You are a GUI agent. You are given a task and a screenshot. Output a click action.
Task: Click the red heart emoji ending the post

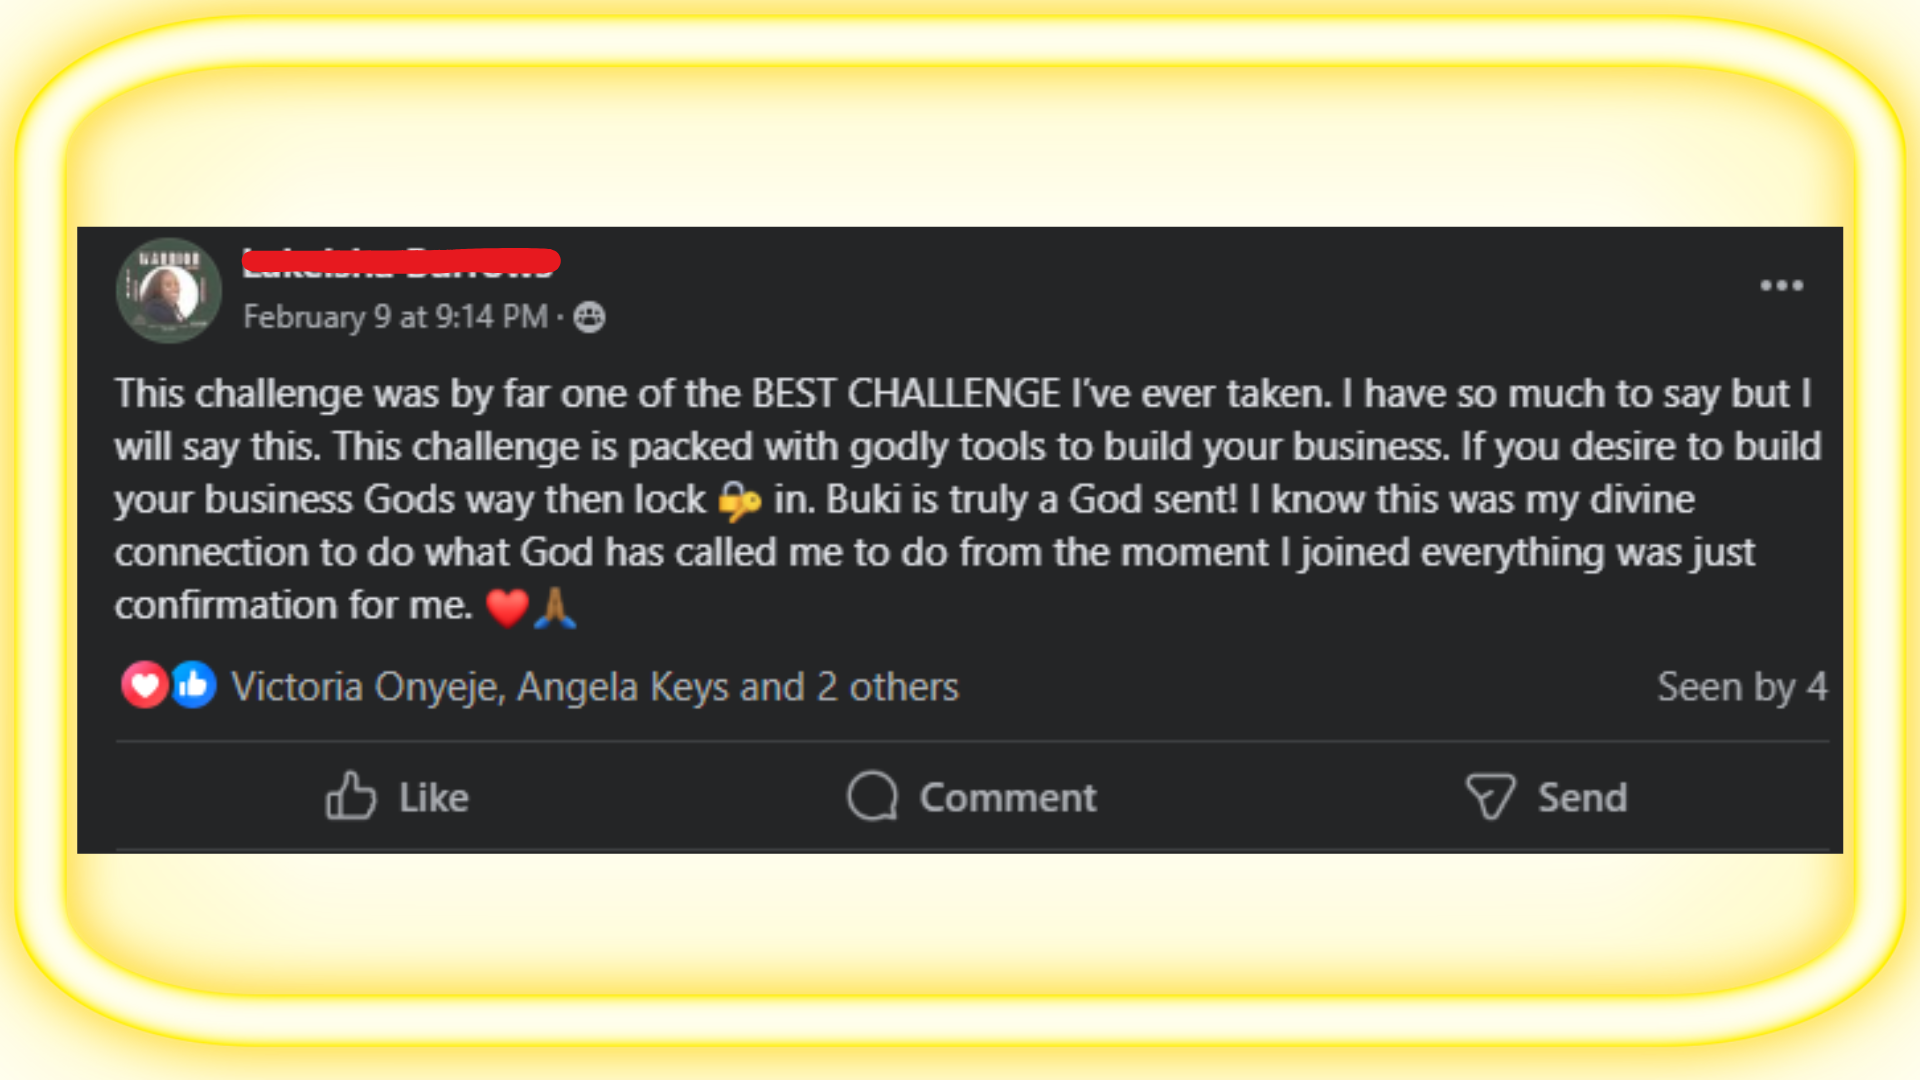click(x=507, y=607)
